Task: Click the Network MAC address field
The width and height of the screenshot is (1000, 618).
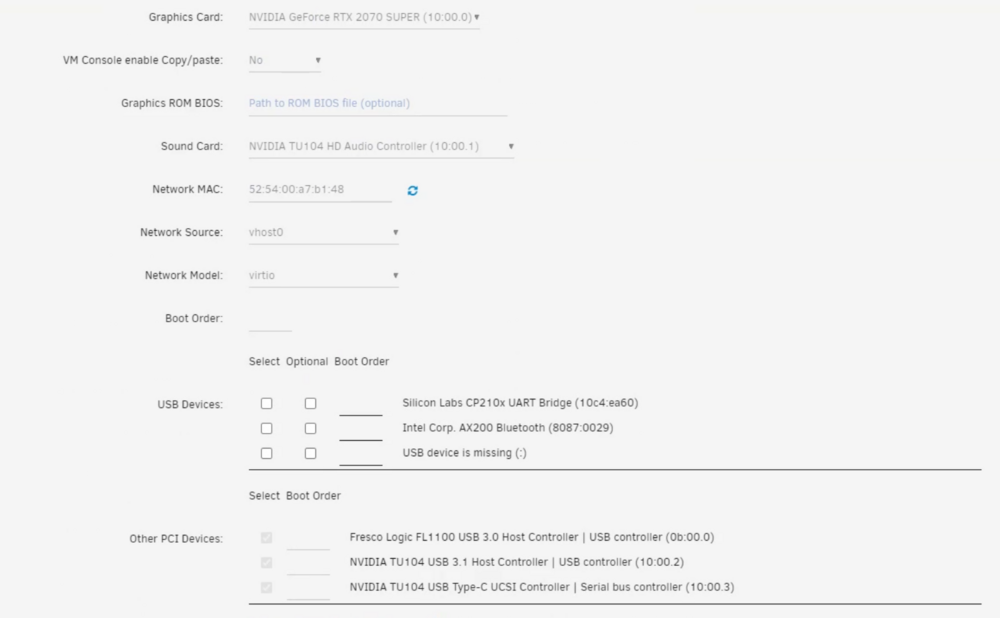Action: pos(320,189)
